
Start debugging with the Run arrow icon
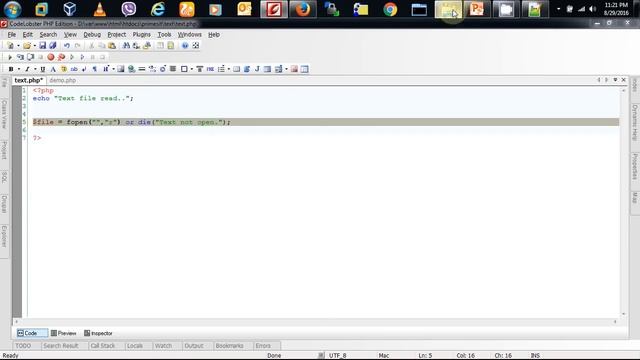[10, 57]
